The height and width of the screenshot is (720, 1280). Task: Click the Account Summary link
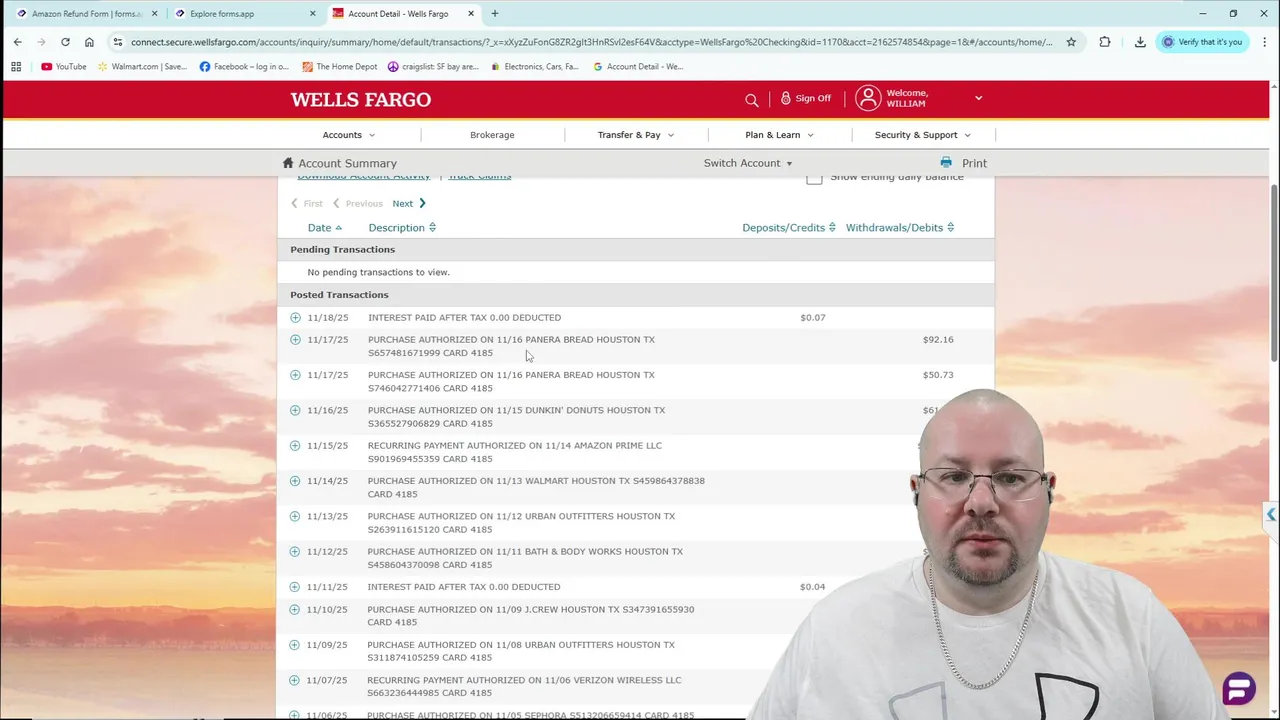pyautogui.click(x=347, y=163)
